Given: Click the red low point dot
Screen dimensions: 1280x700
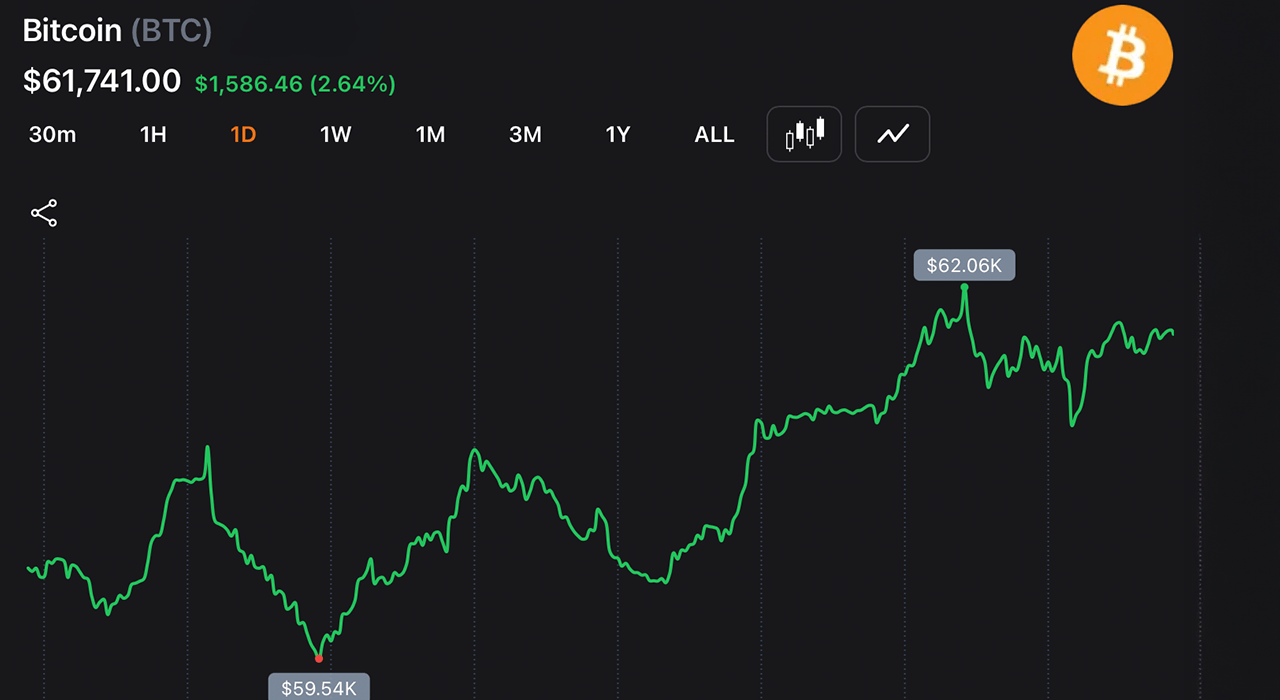Looking at the screenshot, I should (x=319, y=658).
